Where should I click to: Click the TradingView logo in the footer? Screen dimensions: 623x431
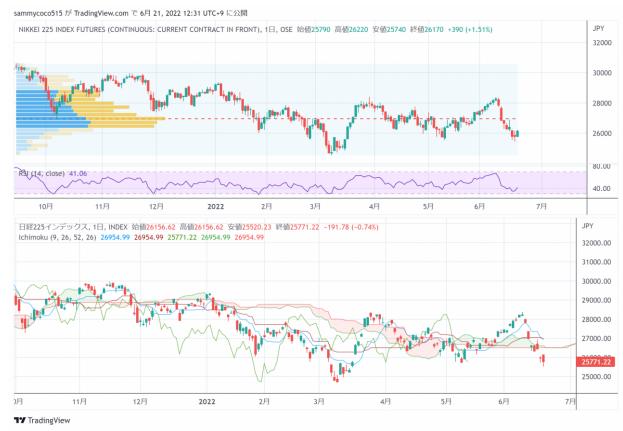42,420
